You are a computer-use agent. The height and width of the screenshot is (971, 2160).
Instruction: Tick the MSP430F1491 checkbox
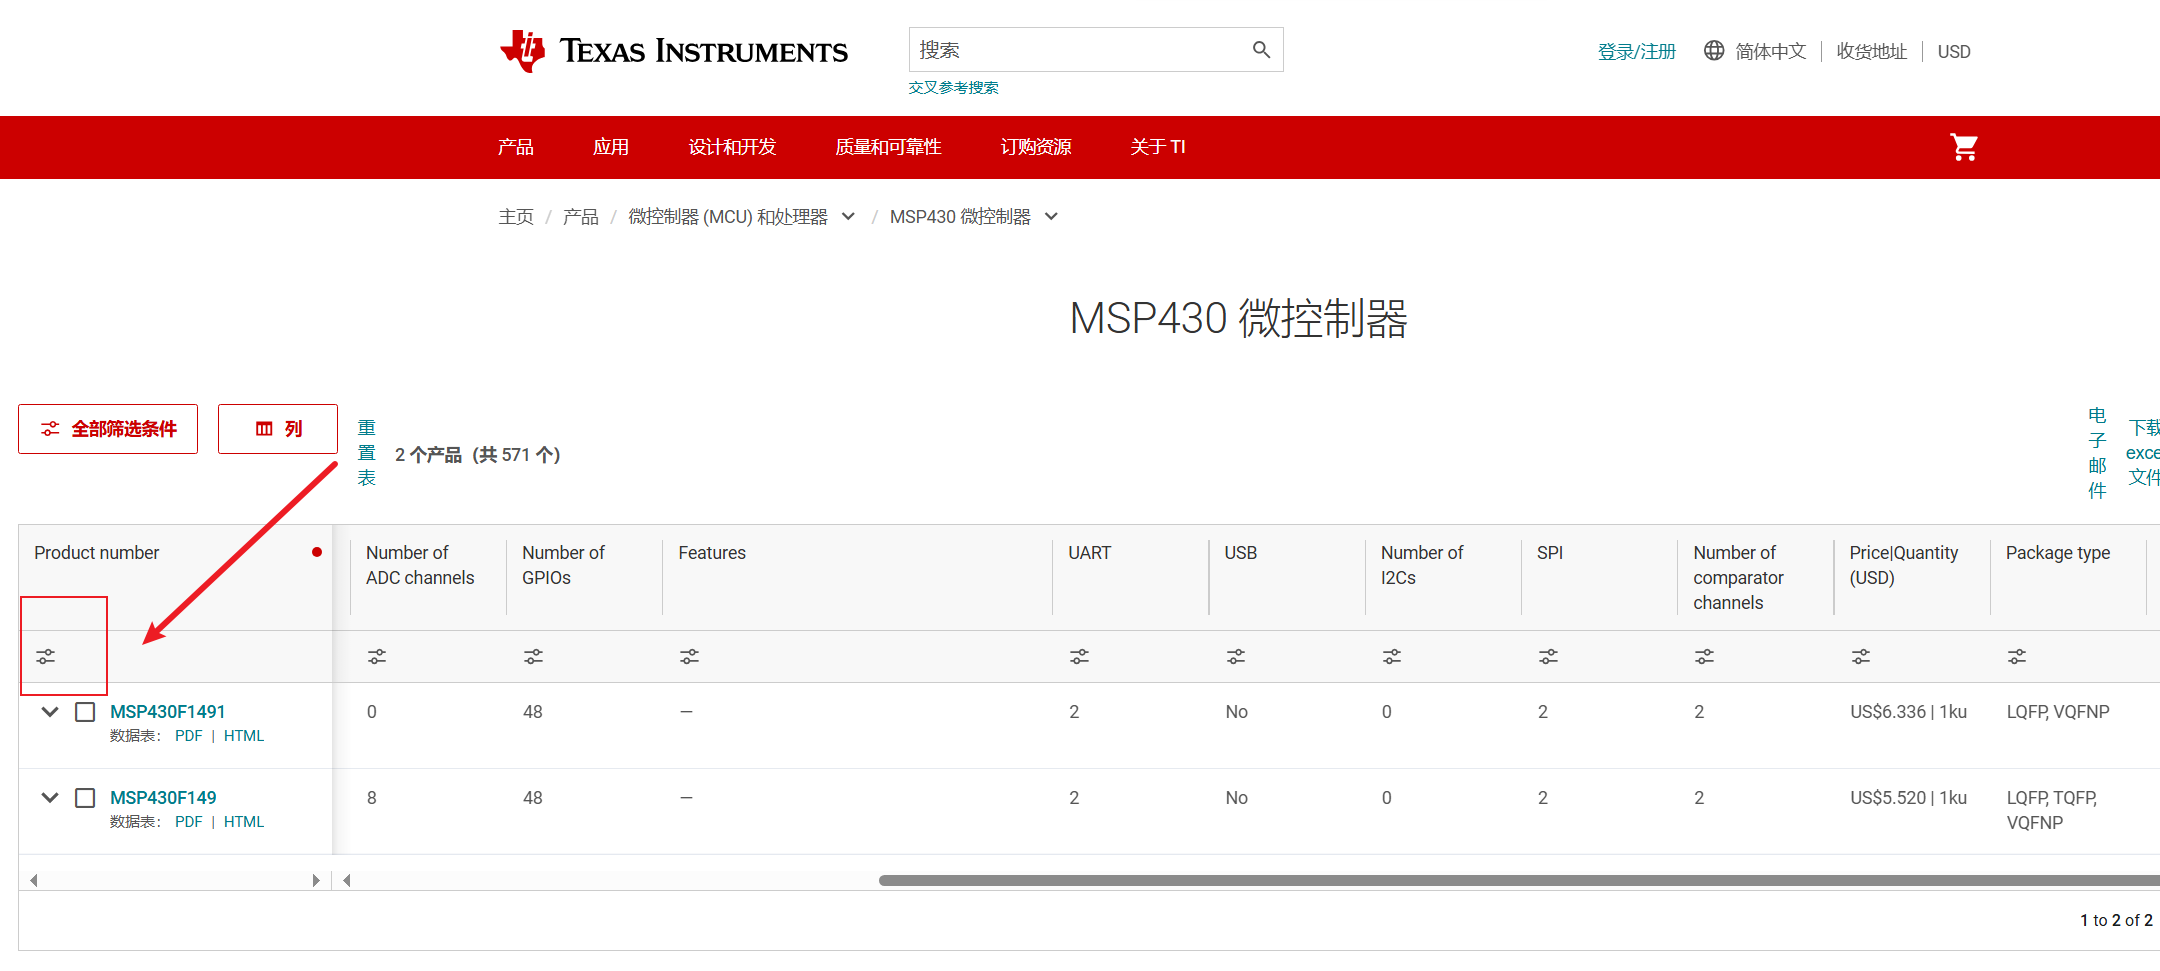85,712
